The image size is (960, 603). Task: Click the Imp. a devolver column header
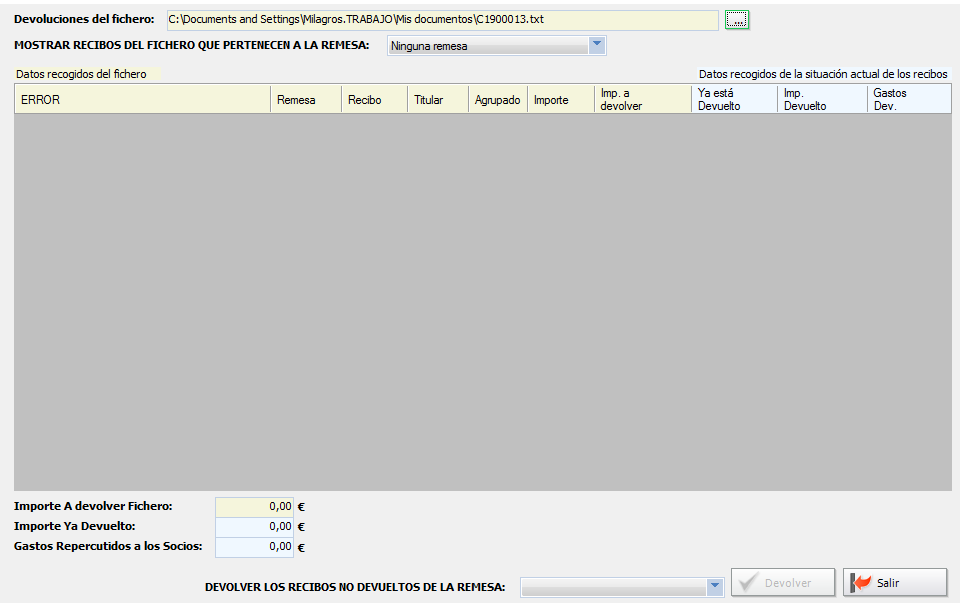point(642,99)
